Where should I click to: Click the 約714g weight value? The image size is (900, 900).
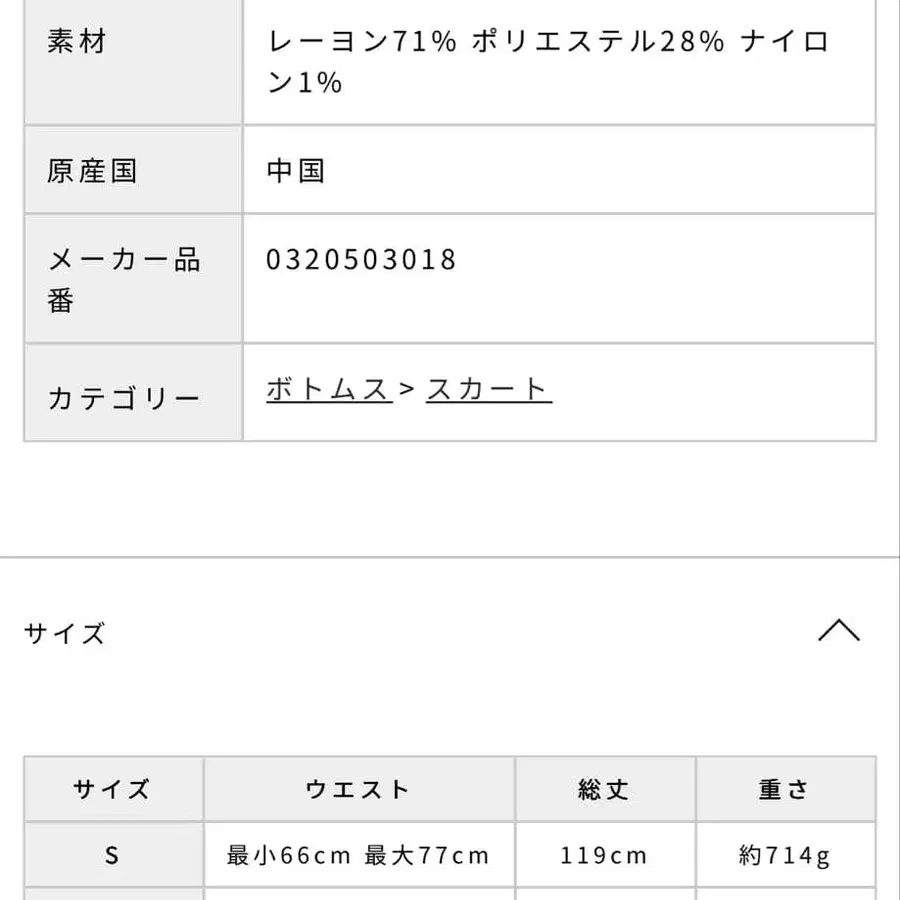coord(785,856)
